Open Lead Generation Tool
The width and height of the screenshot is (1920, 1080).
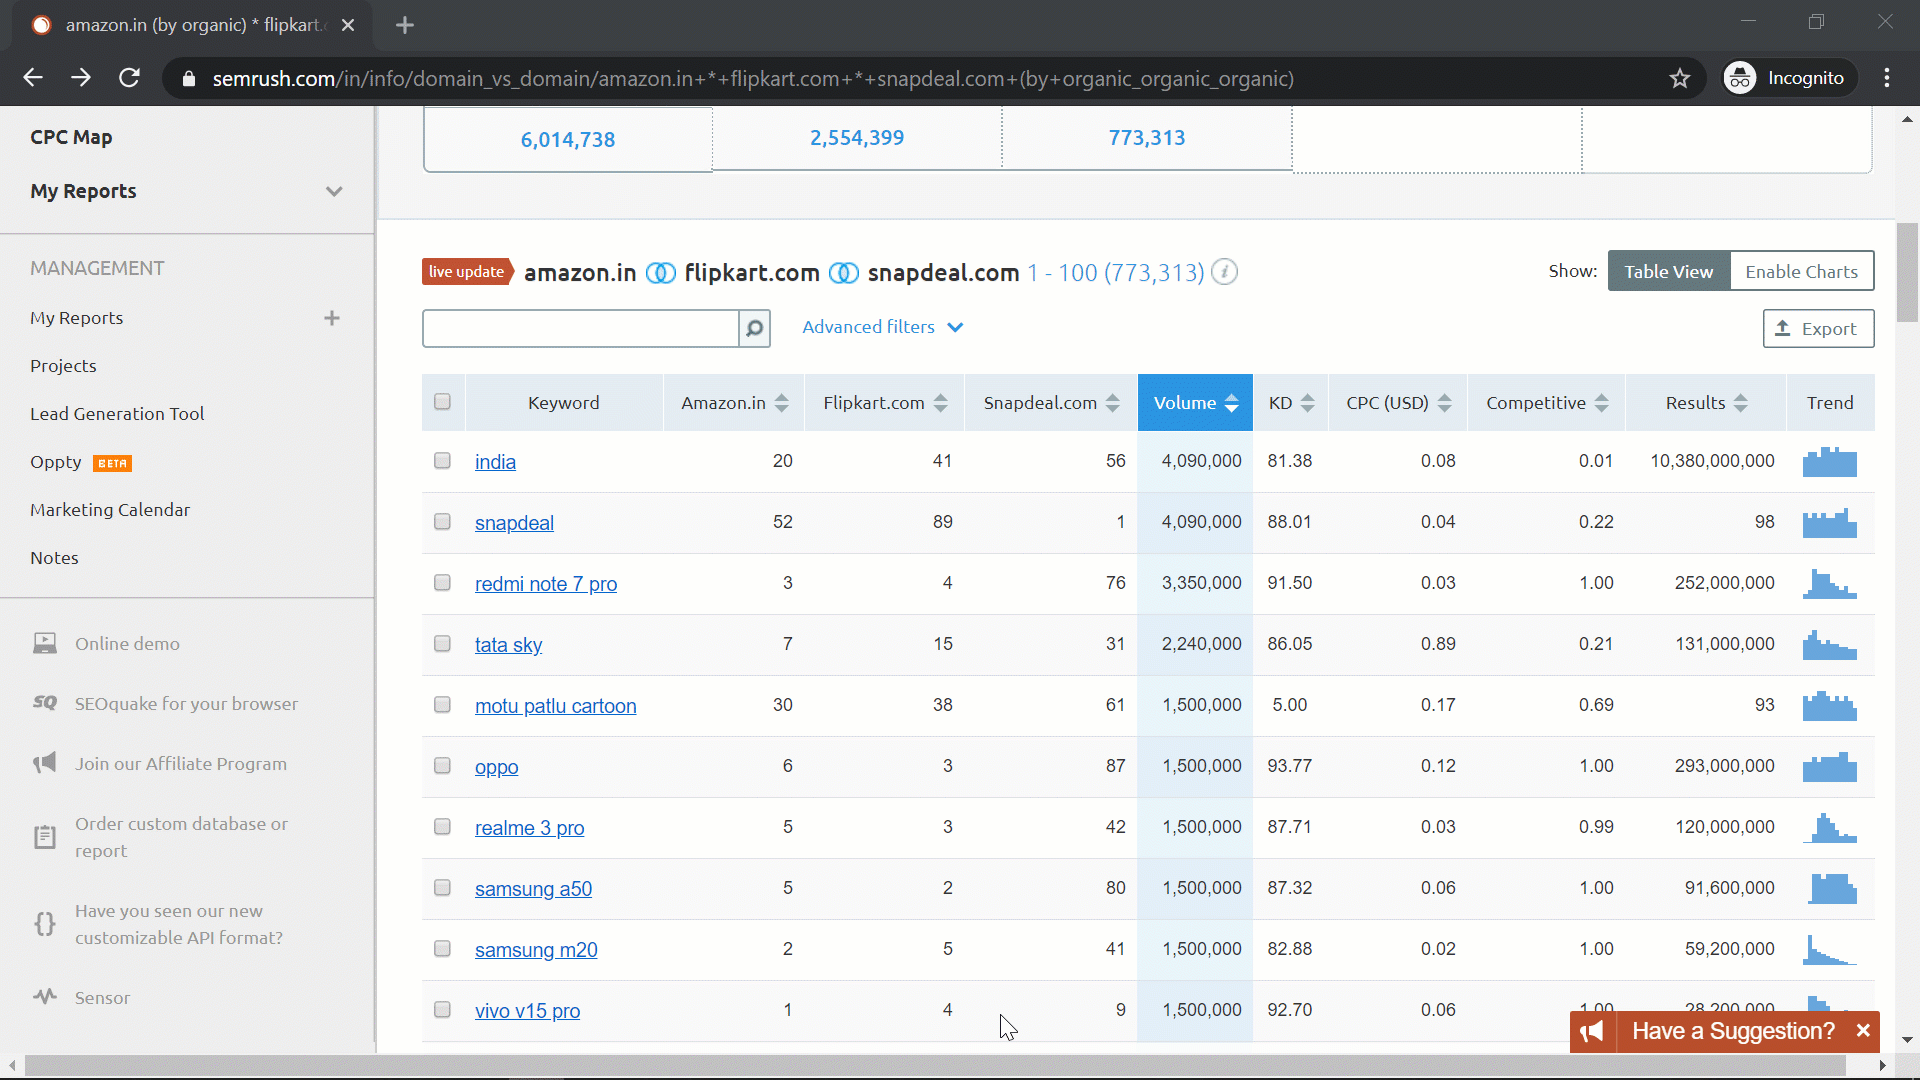pyautogui.click(x=117, y=414)
